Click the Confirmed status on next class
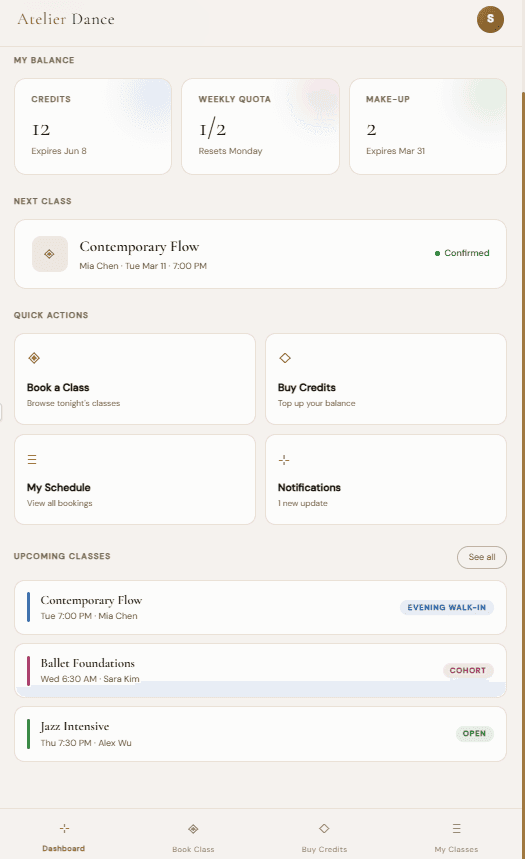Viewport: 525px width, 859px height. click(x=462, y=253)
